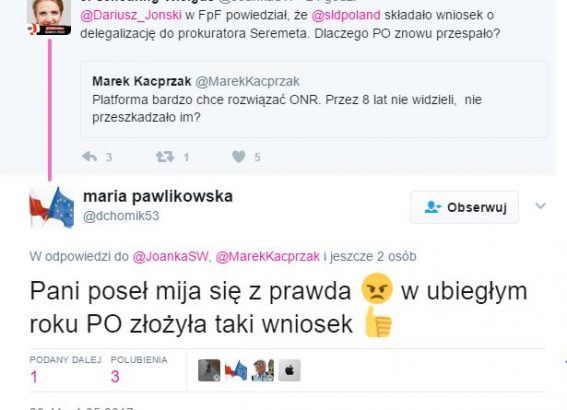Screen dimensions: 567x410
Task: Open the quoted Marek Kacprzak tweet
Action: [x=314, y=99]
